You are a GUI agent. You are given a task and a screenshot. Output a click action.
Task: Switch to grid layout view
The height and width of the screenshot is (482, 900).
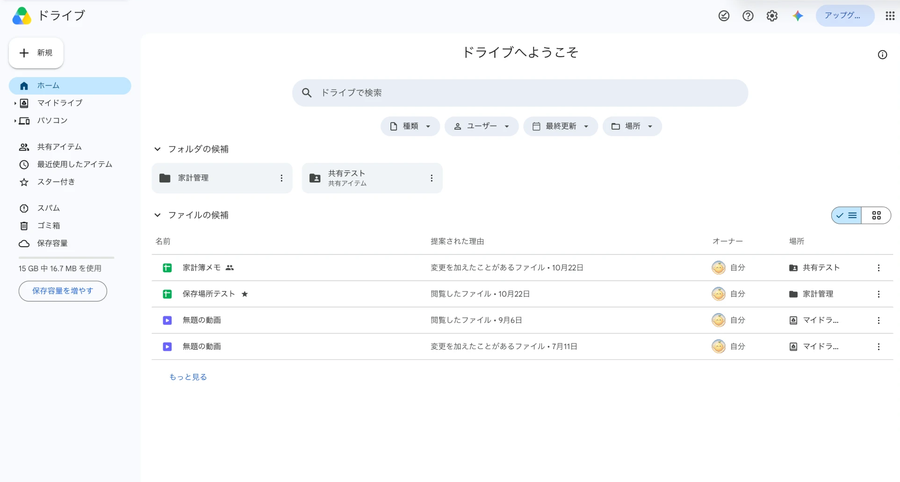[x=876, y=215]
